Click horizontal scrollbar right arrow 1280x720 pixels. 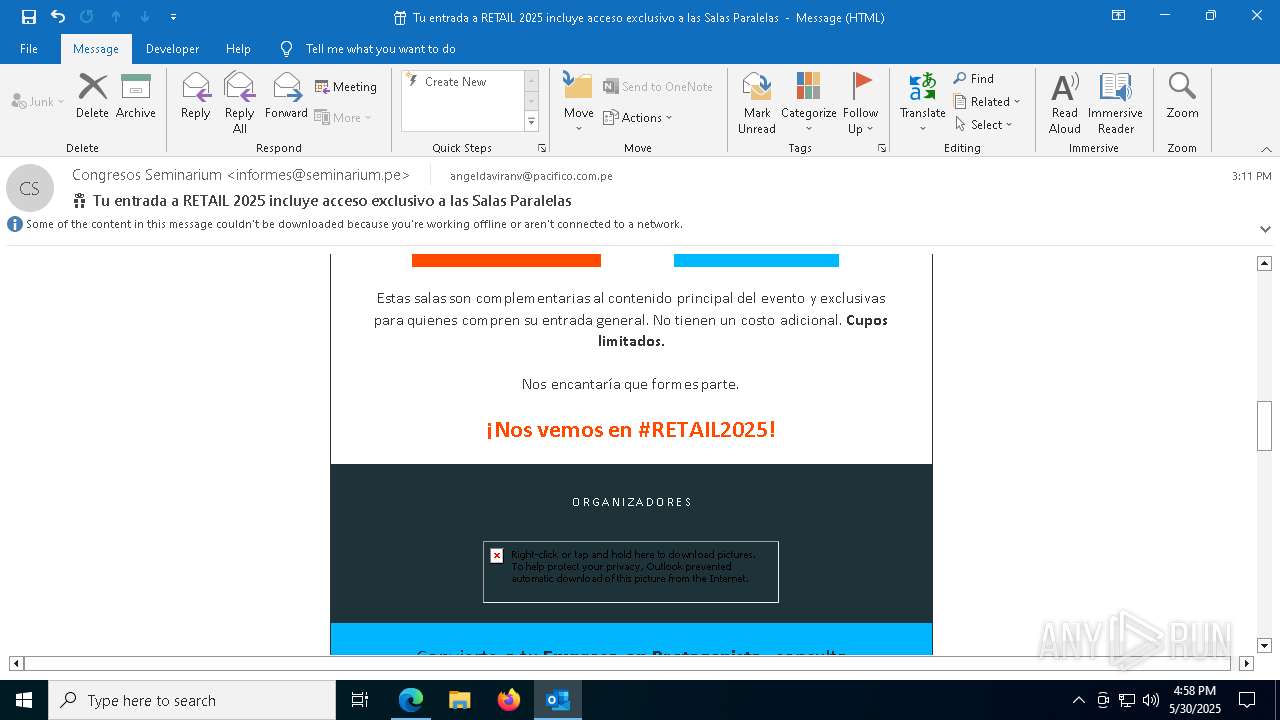tap(1246, 663)
